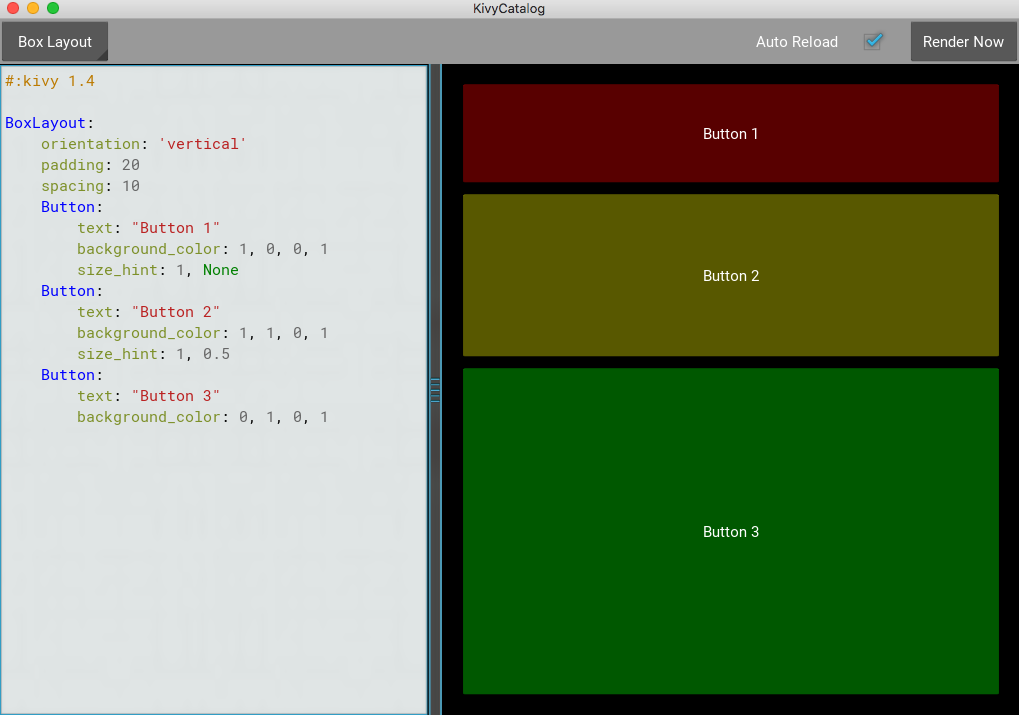The width and height of the screenshot is (1019, 715).
Task: Click the 'size_hint: 1, 0.5' line
Action: [153, 354]
